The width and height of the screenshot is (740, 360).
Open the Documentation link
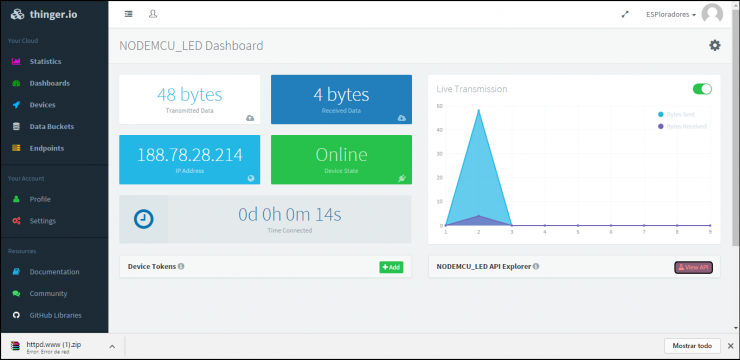54,272
